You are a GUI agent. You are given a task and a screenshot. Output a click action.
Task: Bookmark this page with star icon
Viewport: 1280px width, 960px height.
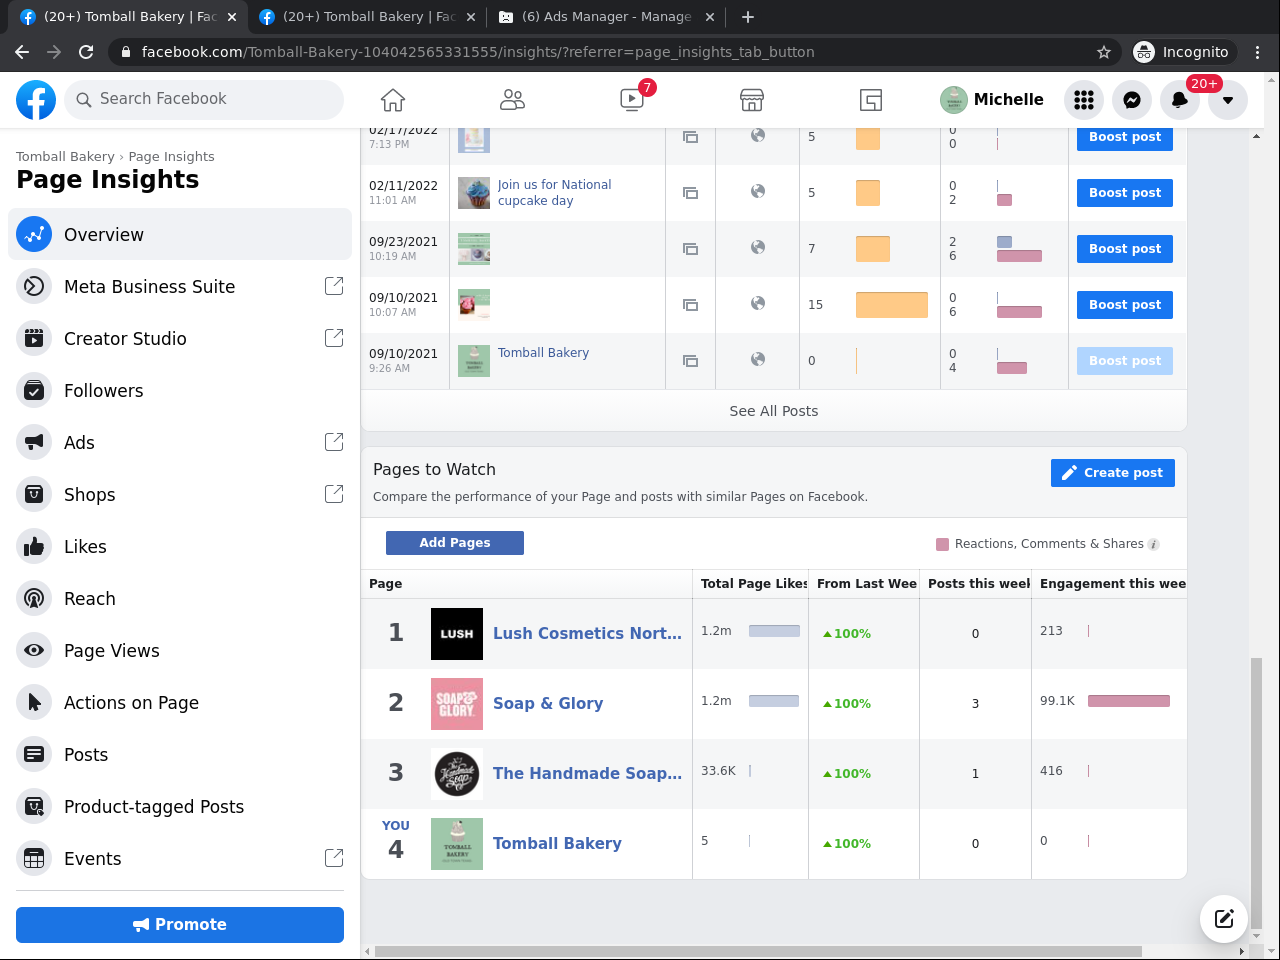1104,52
